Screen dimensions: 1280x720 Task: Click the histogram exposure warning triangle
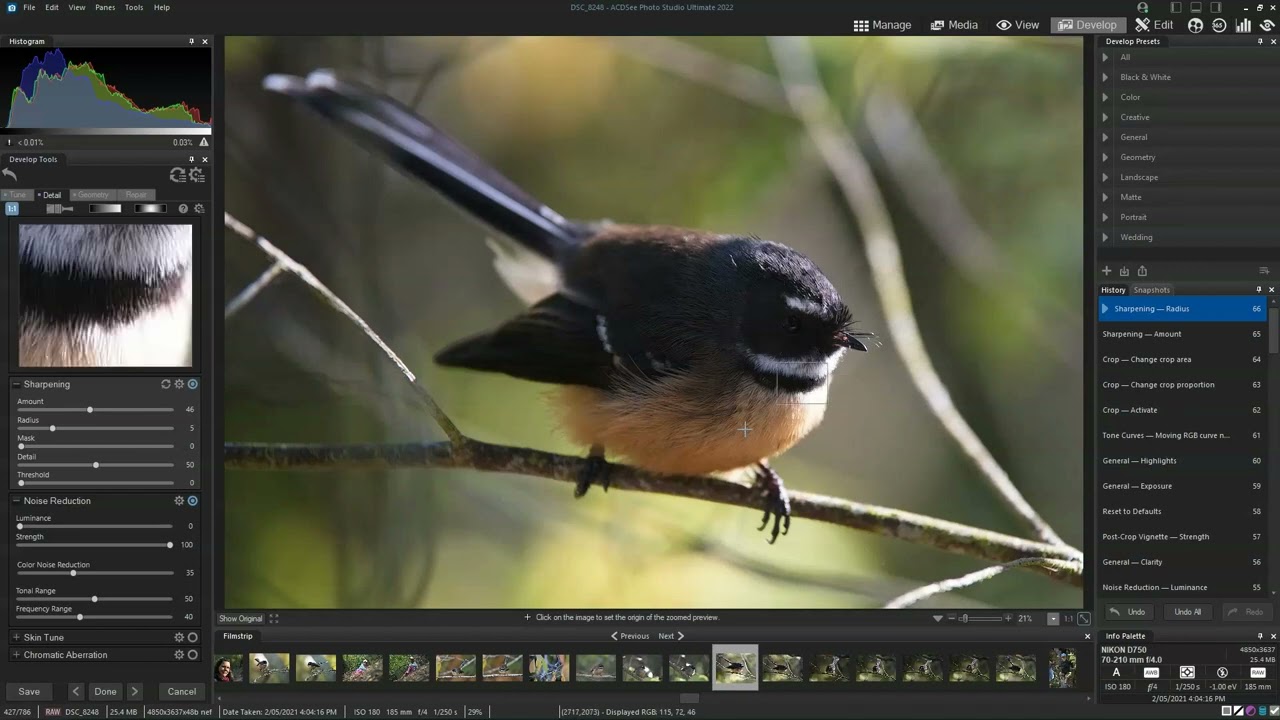tap(204, 142)
